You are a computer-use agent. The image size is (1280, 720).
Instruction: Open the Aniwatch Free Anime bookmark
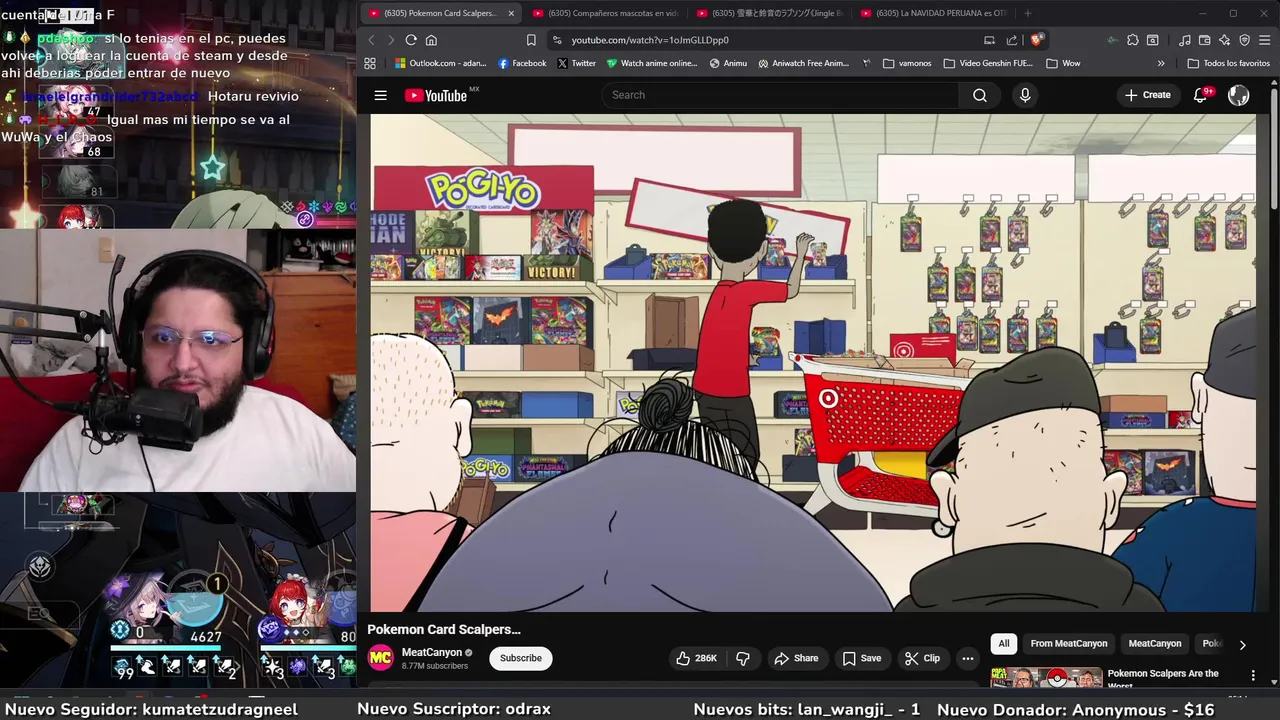pos(803,63)
